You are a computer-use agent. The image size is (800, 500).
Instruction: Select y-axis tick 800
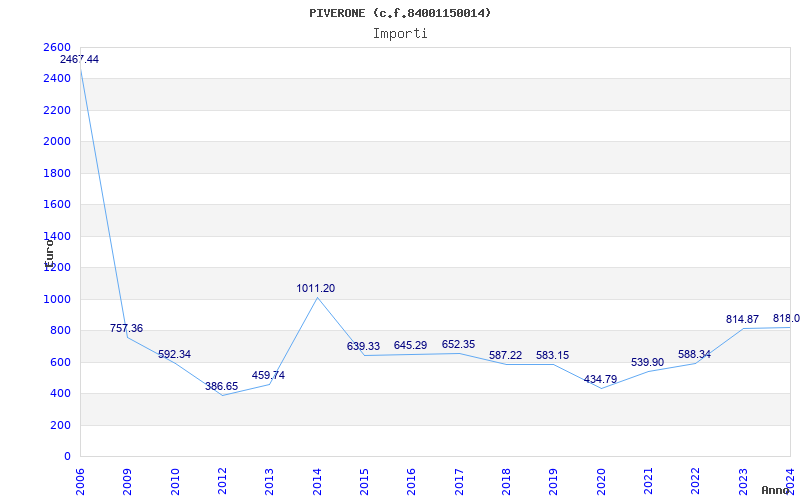click(60, 331)
